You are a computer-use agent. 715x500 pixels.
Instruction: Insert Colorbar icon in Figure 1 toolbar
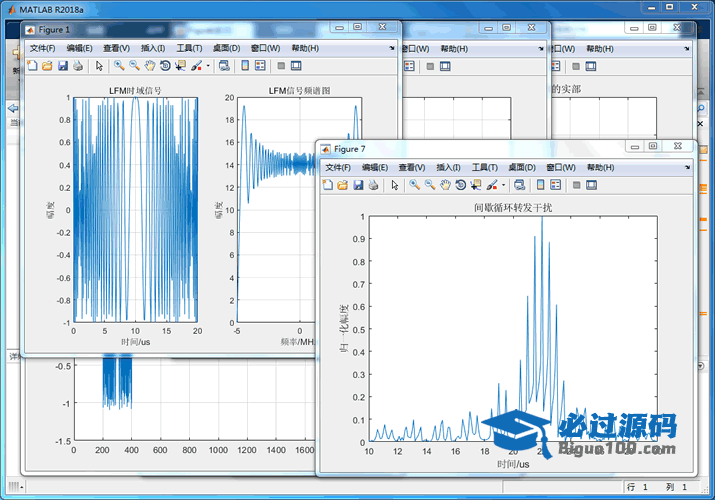245,66
